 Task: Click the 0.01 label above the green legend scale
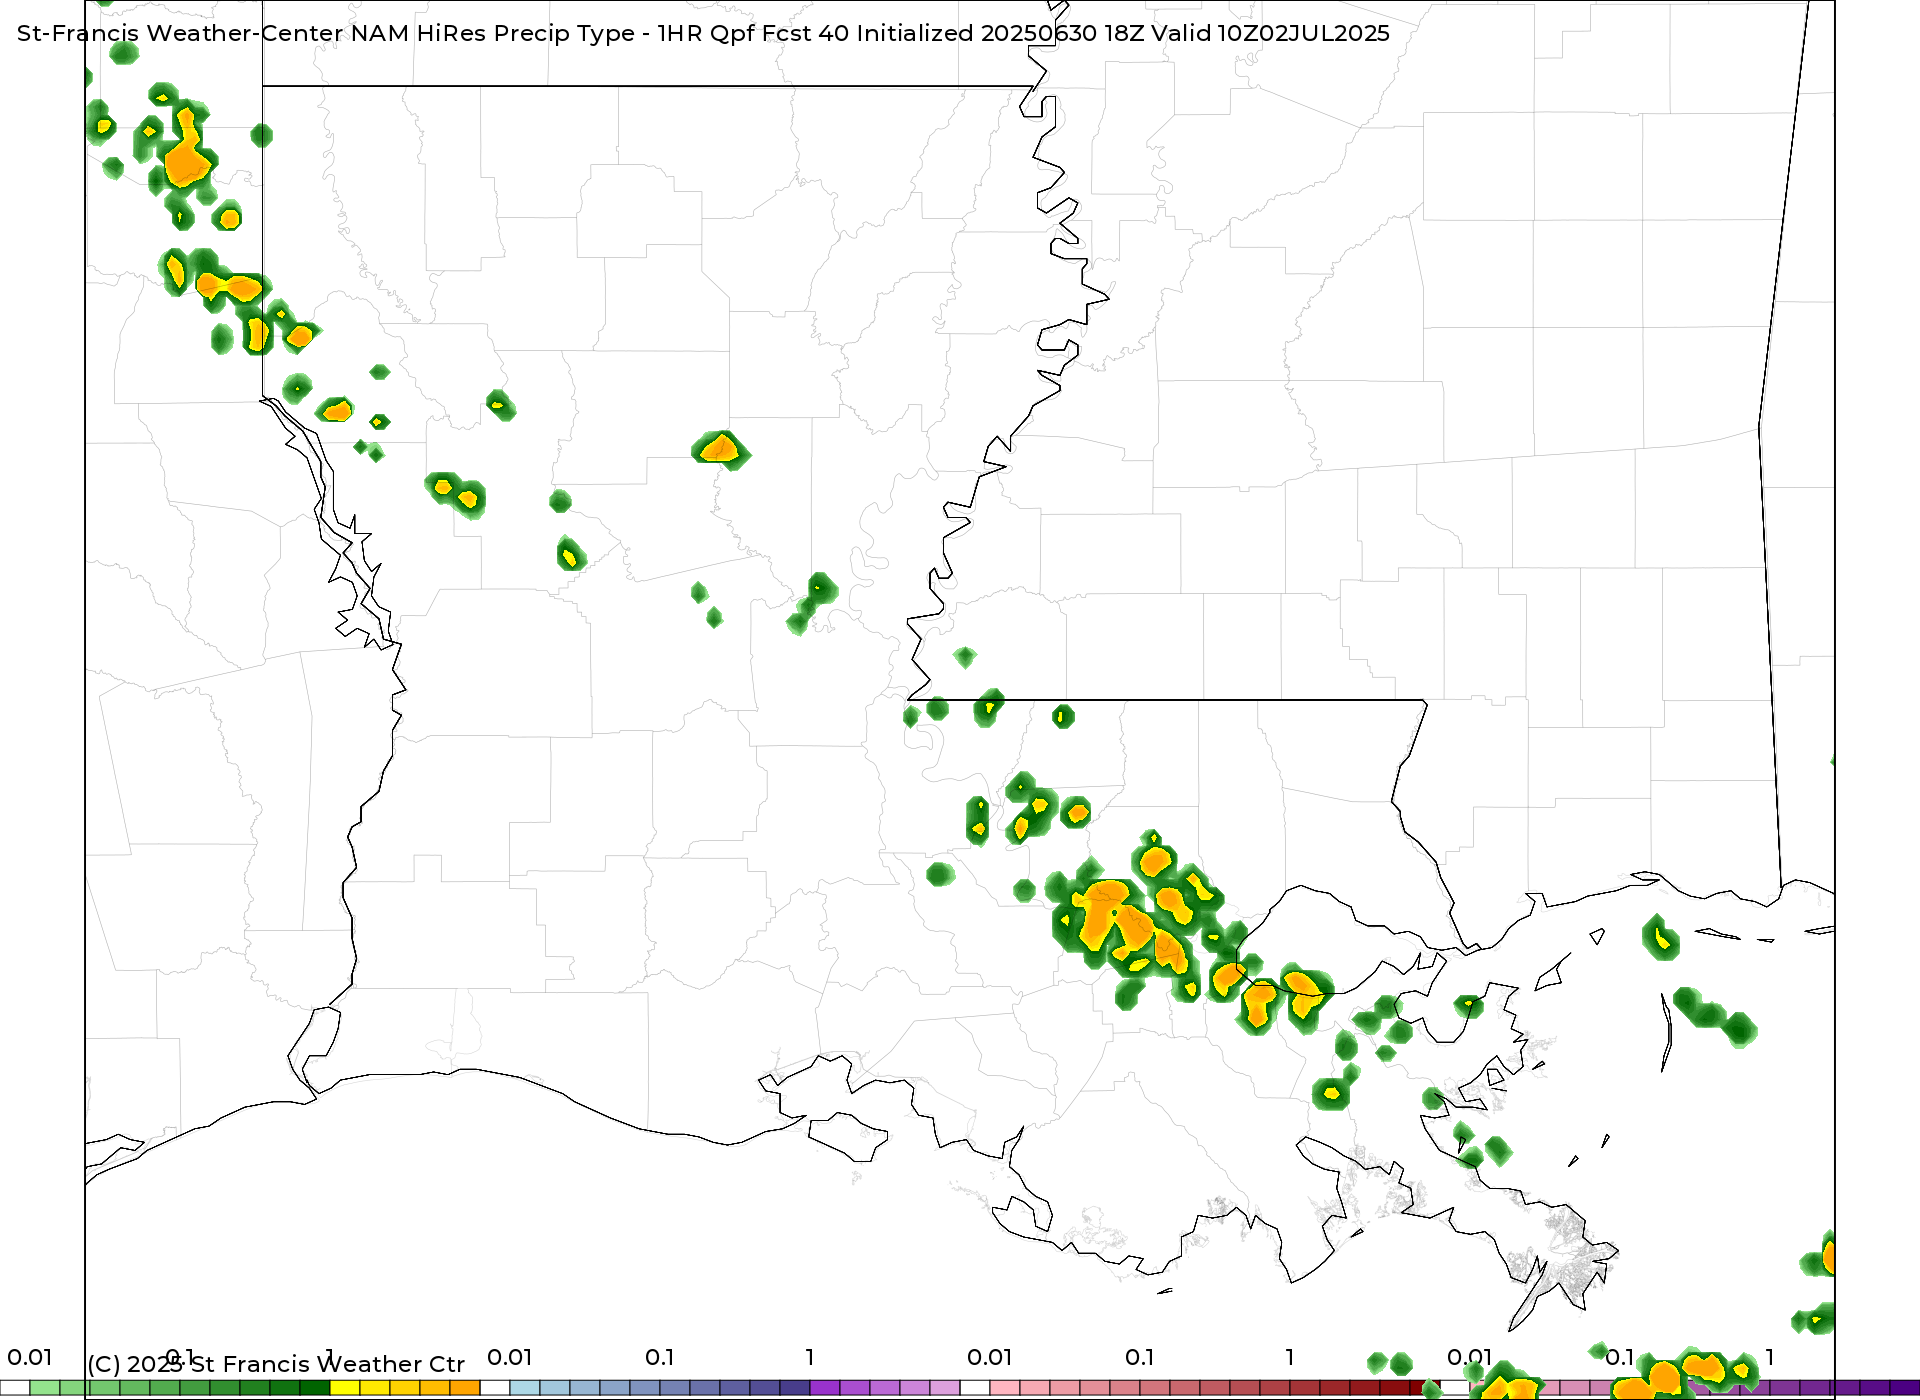click(30, 1357)
